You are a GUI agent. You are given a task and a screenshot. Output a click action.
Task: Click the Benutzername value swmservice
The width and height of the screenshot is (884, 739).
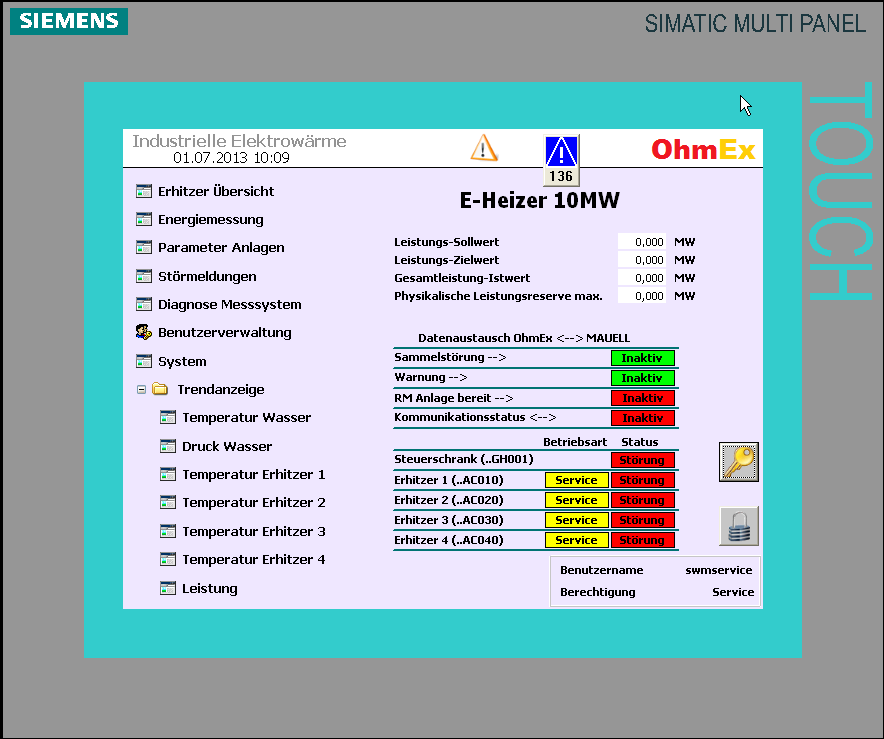point(719,570)
